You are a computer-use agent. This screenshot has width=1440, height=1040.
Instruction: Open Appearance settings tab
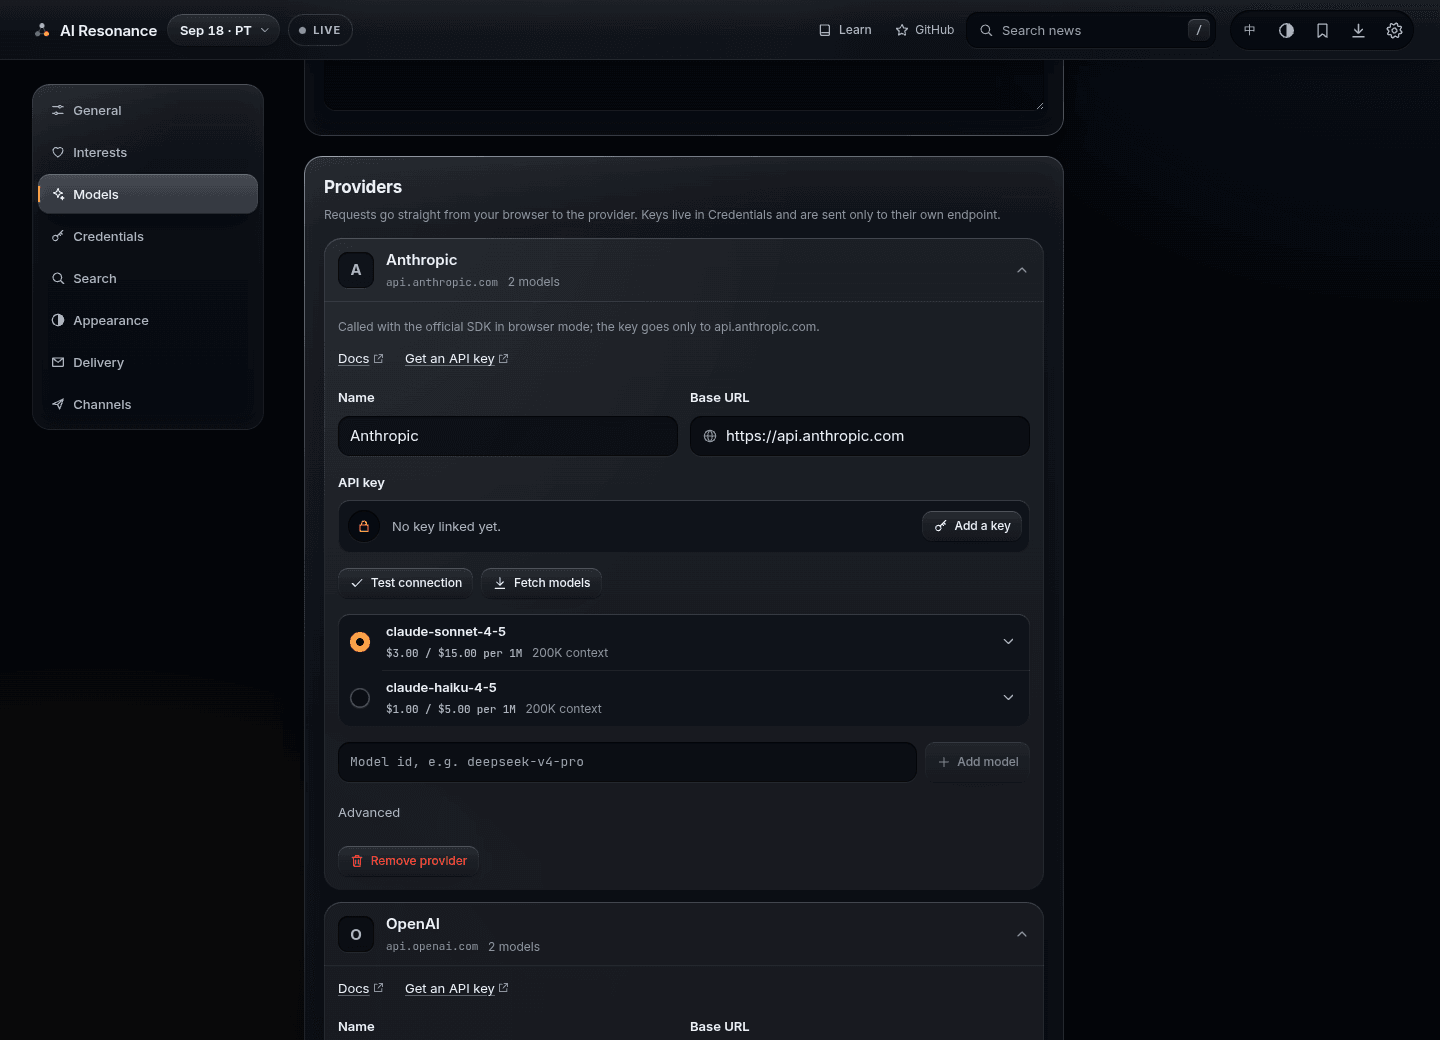[148, 321]
